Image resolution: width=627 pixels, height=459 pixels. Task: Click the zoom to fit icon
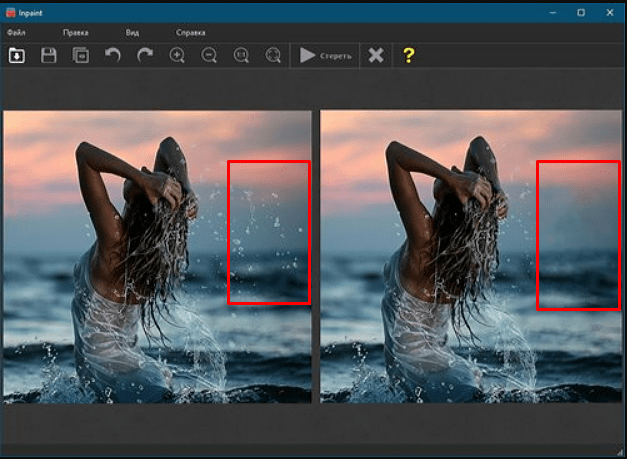273,56
